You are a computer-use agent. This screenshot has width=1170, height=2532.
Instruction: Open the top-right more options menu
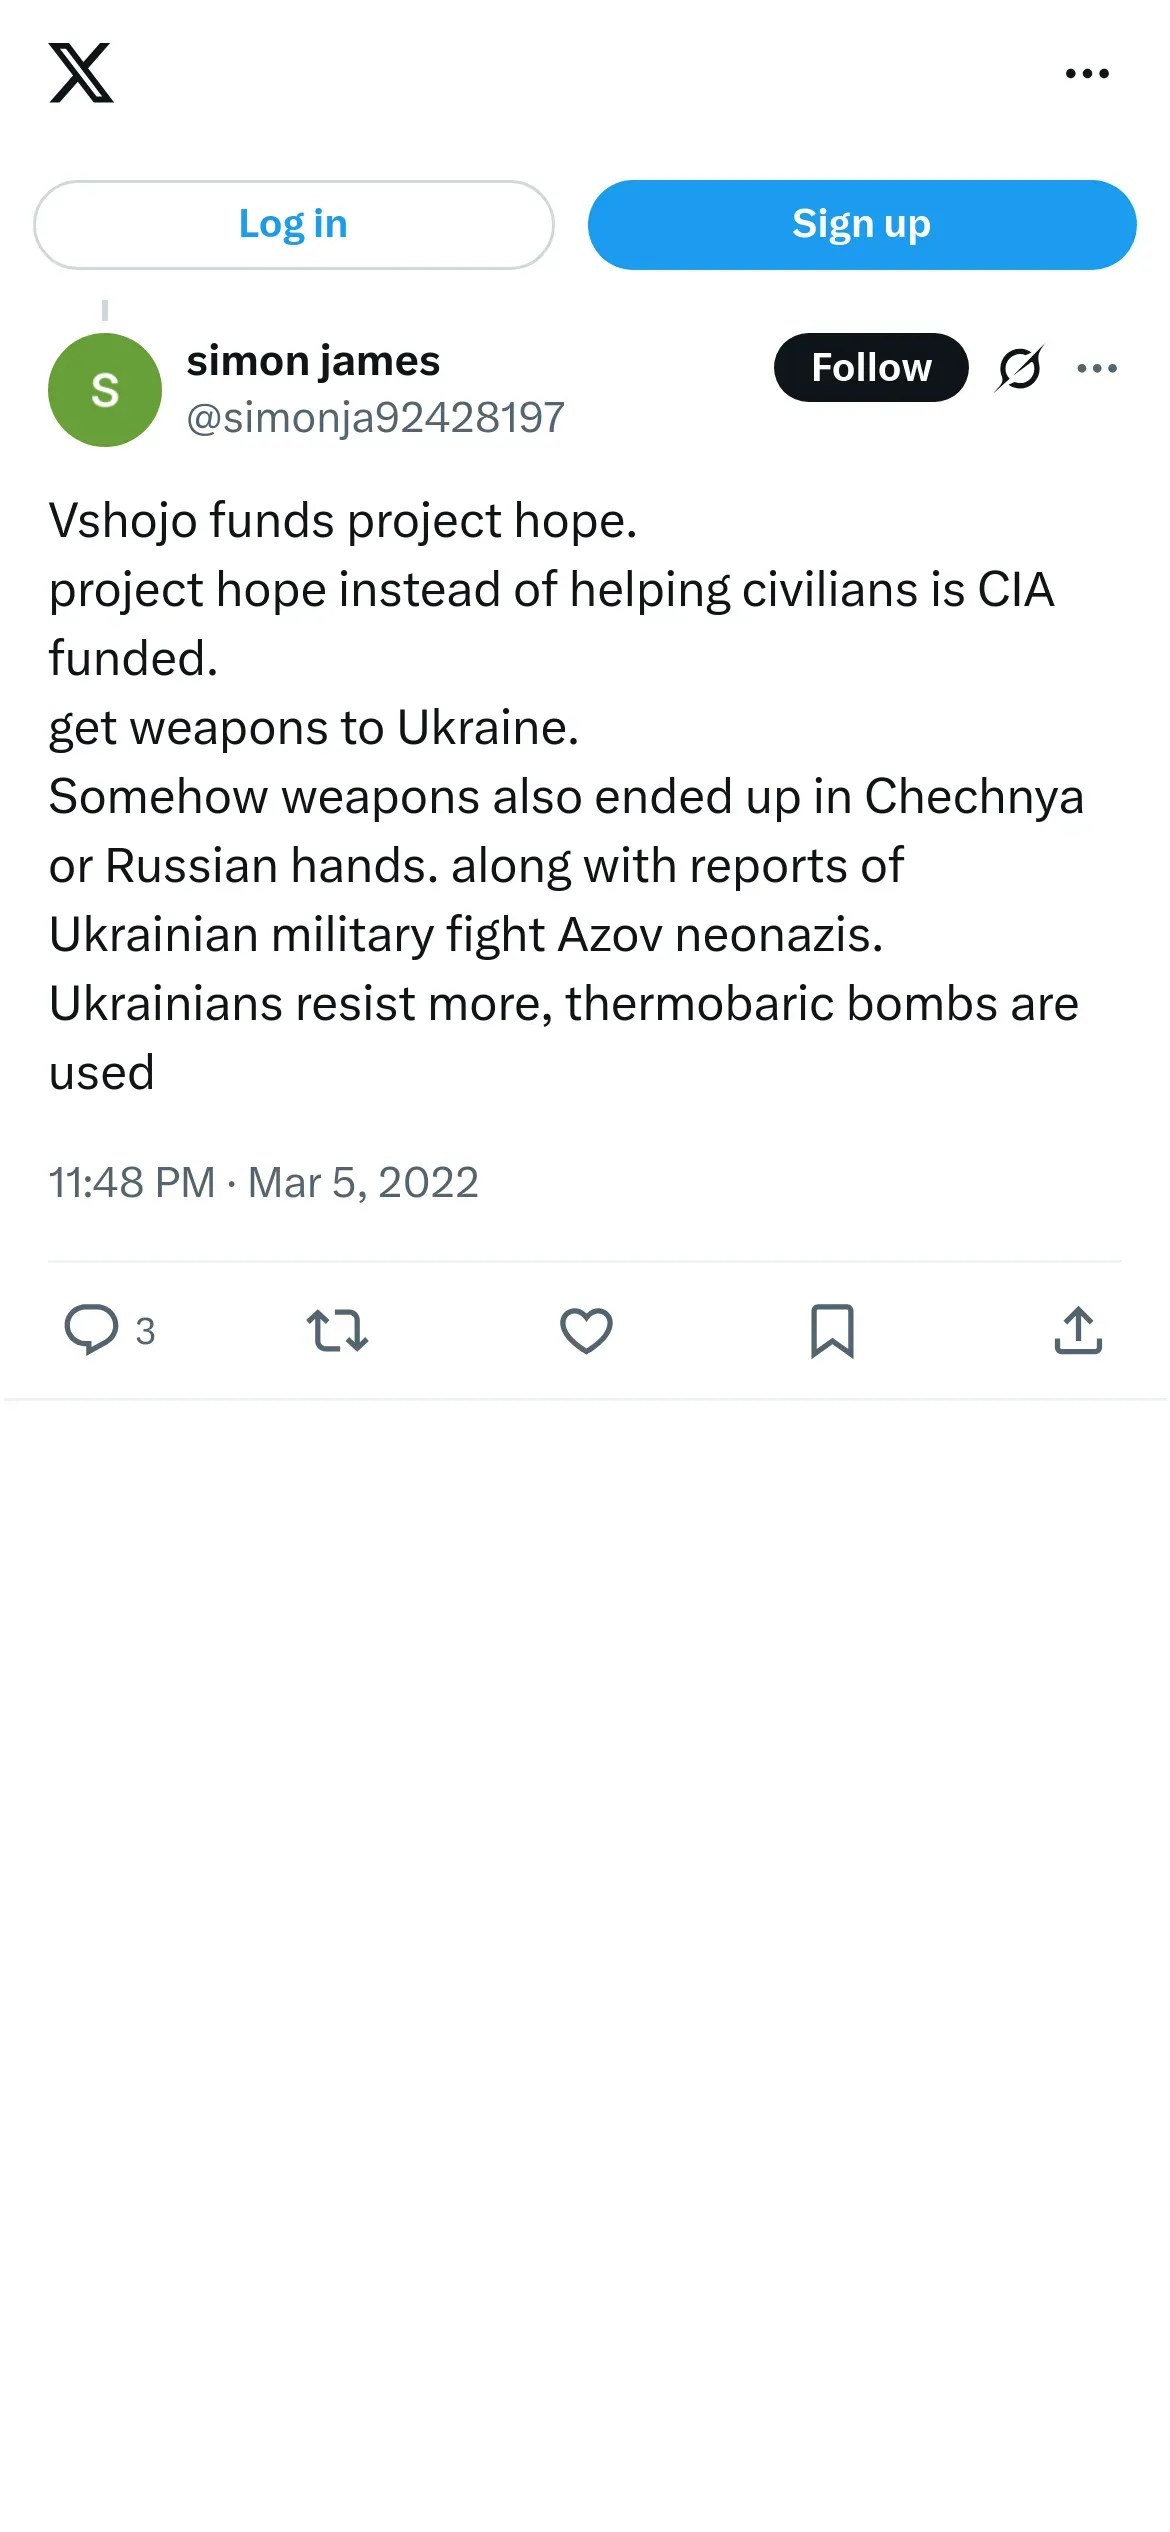pyautogui.click(x=1087, y=73)
